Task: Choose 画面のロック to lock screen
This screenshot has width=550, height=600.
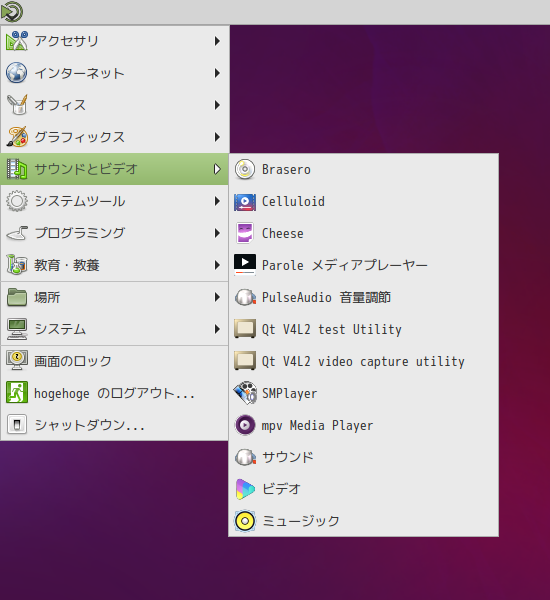Action: tap(115, 361)
